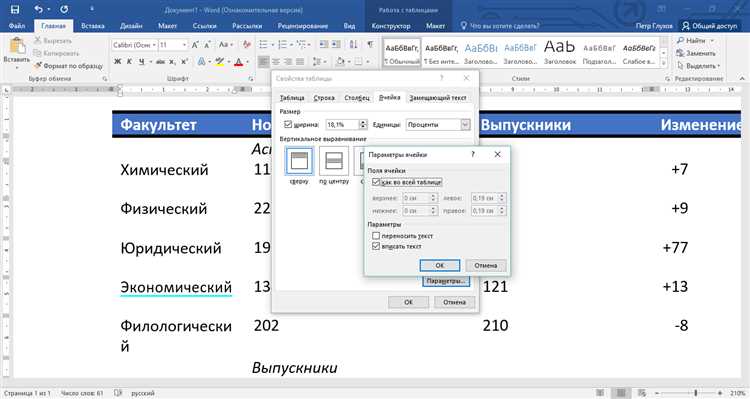
Task: Apply superscript x² formatting
Action: [x=184, y=62]
